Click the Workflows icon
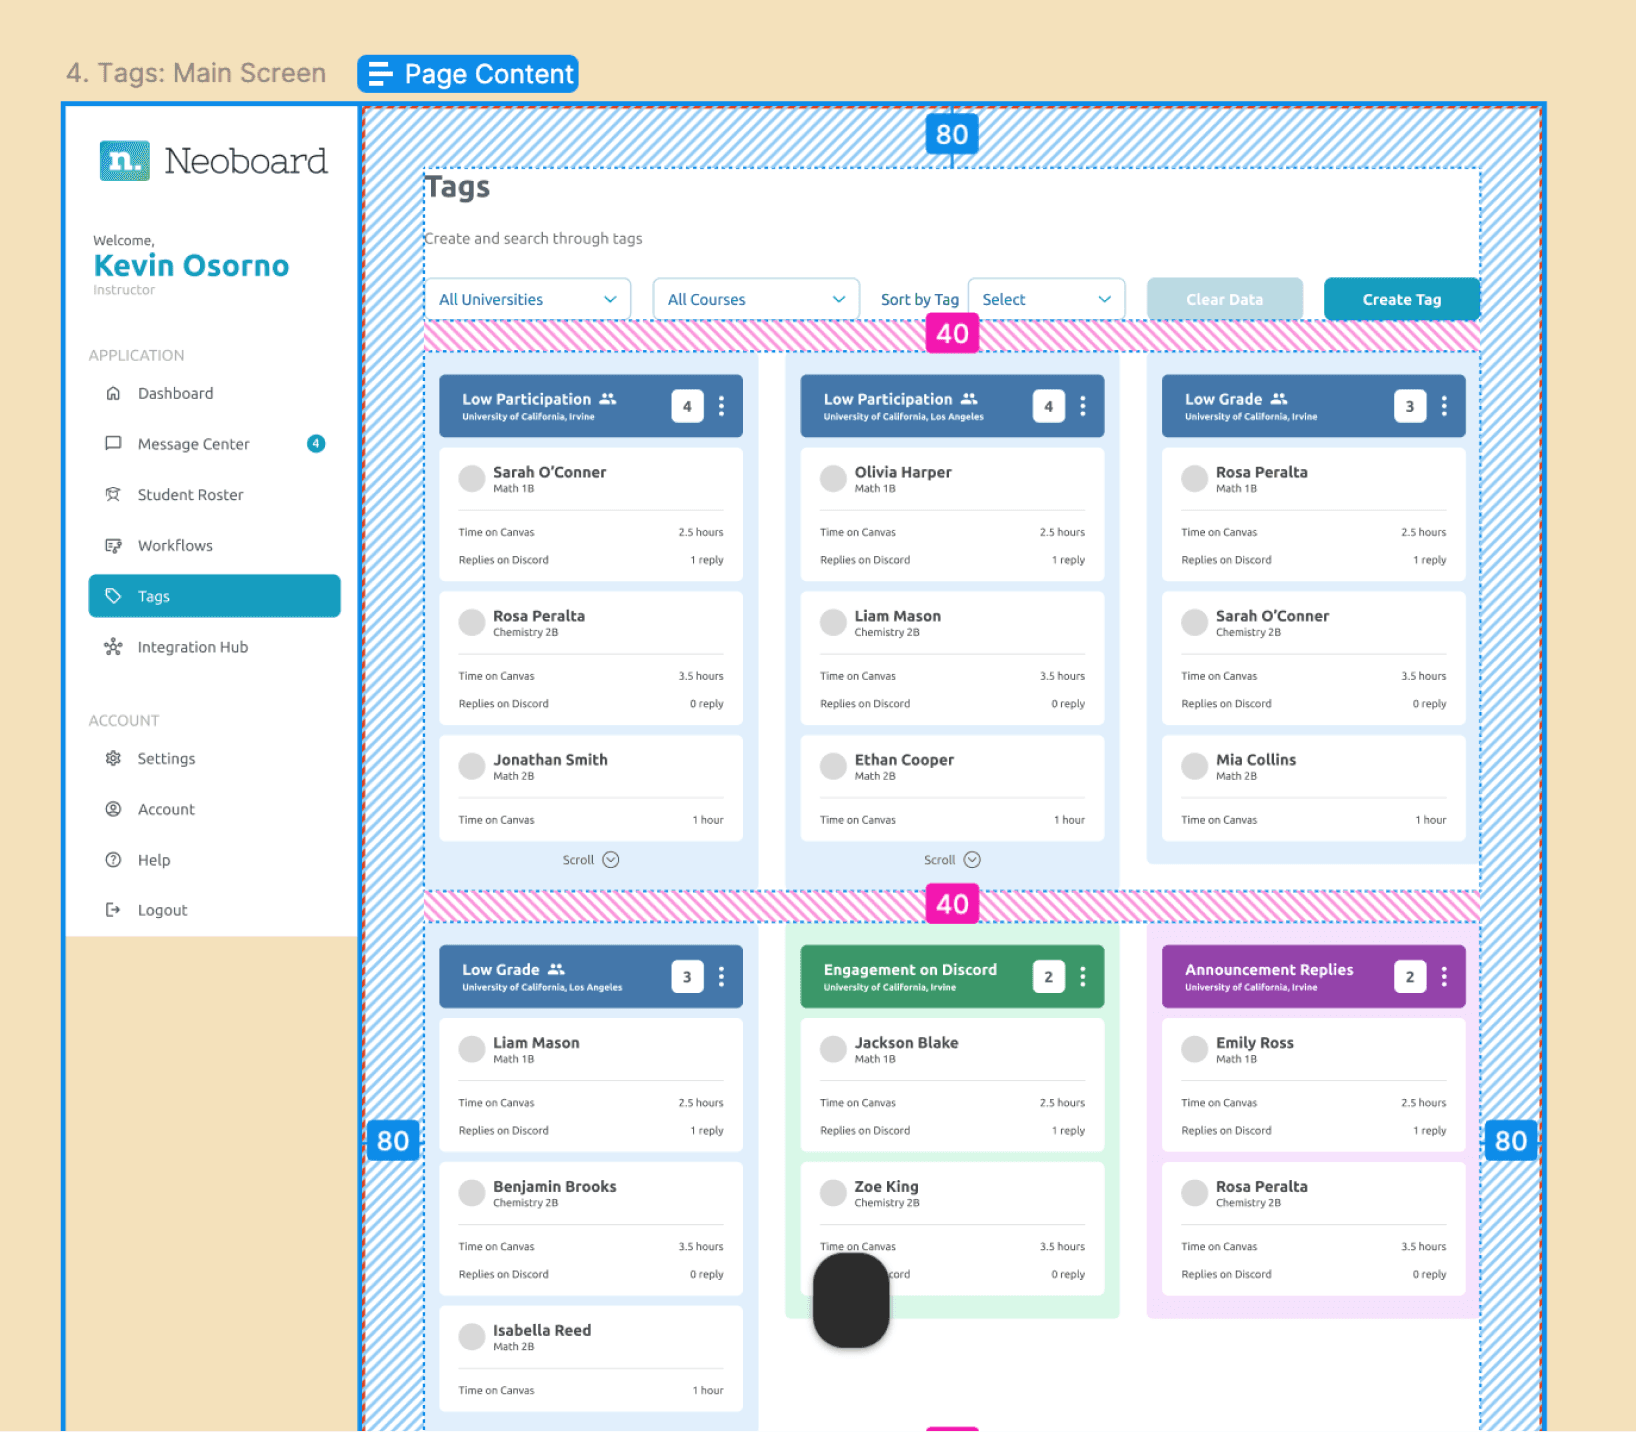1636x1432 pixels. point(113,545)
